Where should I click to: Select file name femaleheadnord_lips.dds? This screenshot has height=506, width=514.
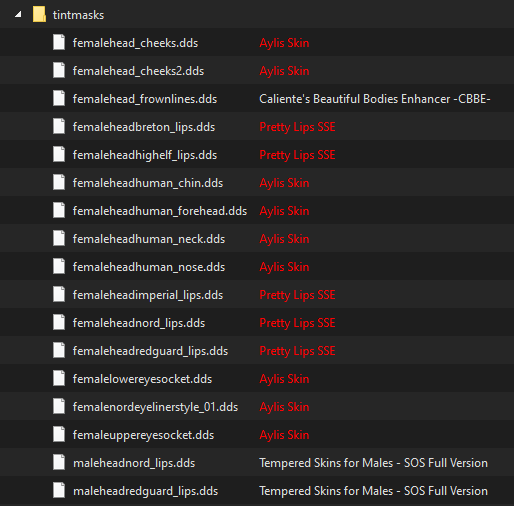[139, 323]
